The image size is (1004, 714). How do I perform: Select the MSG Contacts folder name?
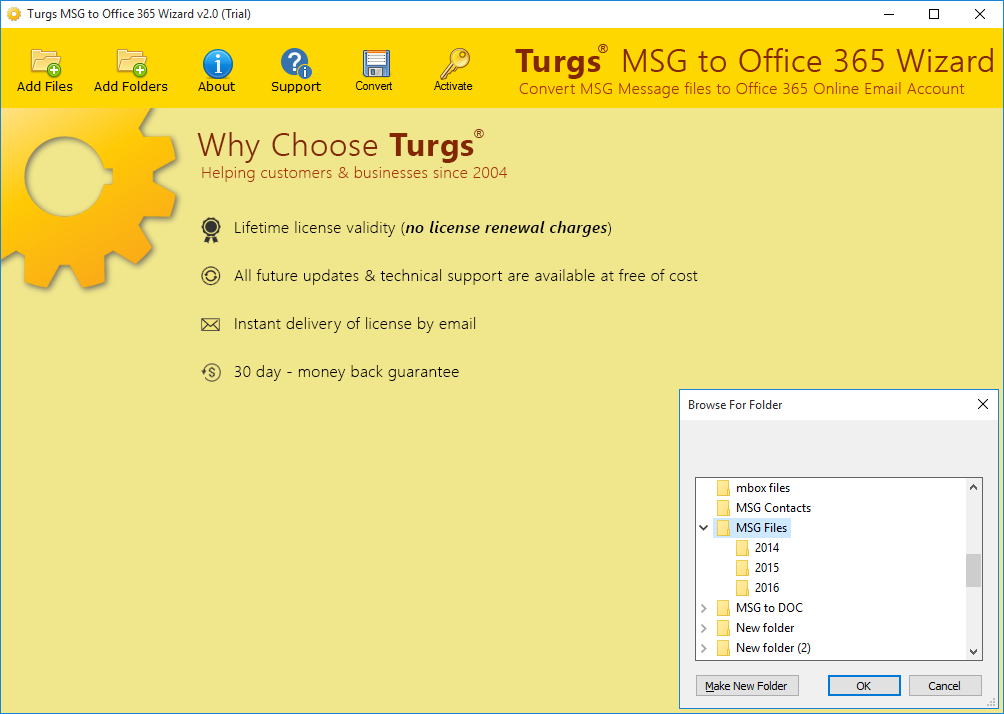[x=773, y=508]
